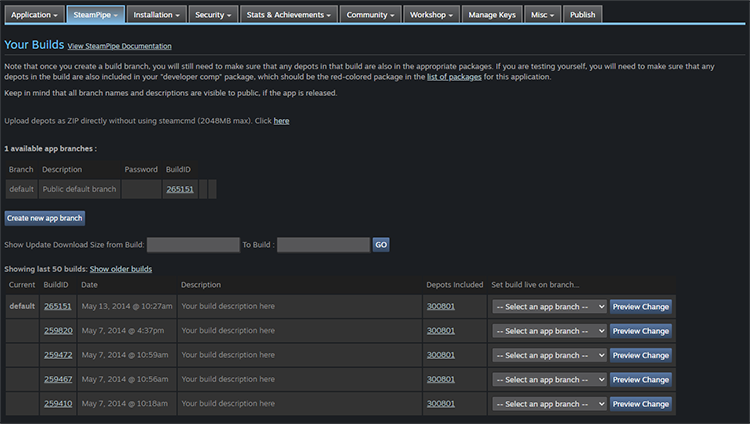Click the 'Your Builds' heading
The image size is (750, 424).
coord(34,45)
